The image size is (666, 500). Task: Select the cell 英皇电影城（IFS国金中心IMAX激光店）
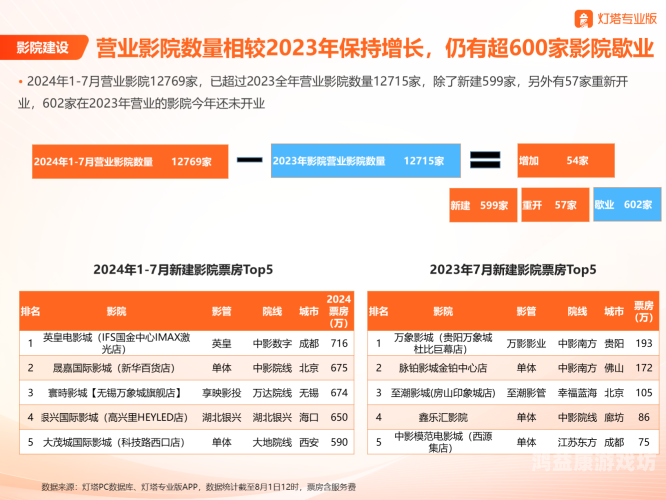[116, 343]
